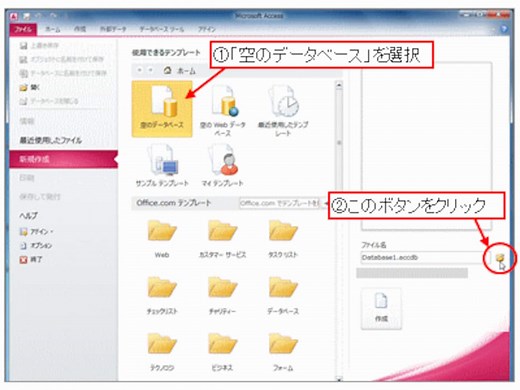Open the Web template folder
520x390 pixels.
162,239
